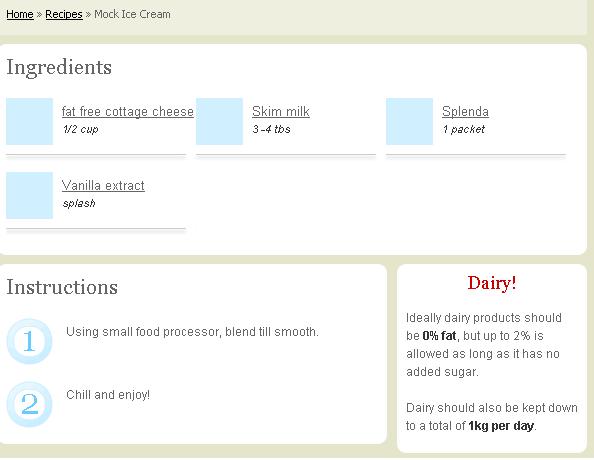The width and height of the screenshot is (594, 460).
Task: Click the red Dairy! heading
Action: click(492, 283)
